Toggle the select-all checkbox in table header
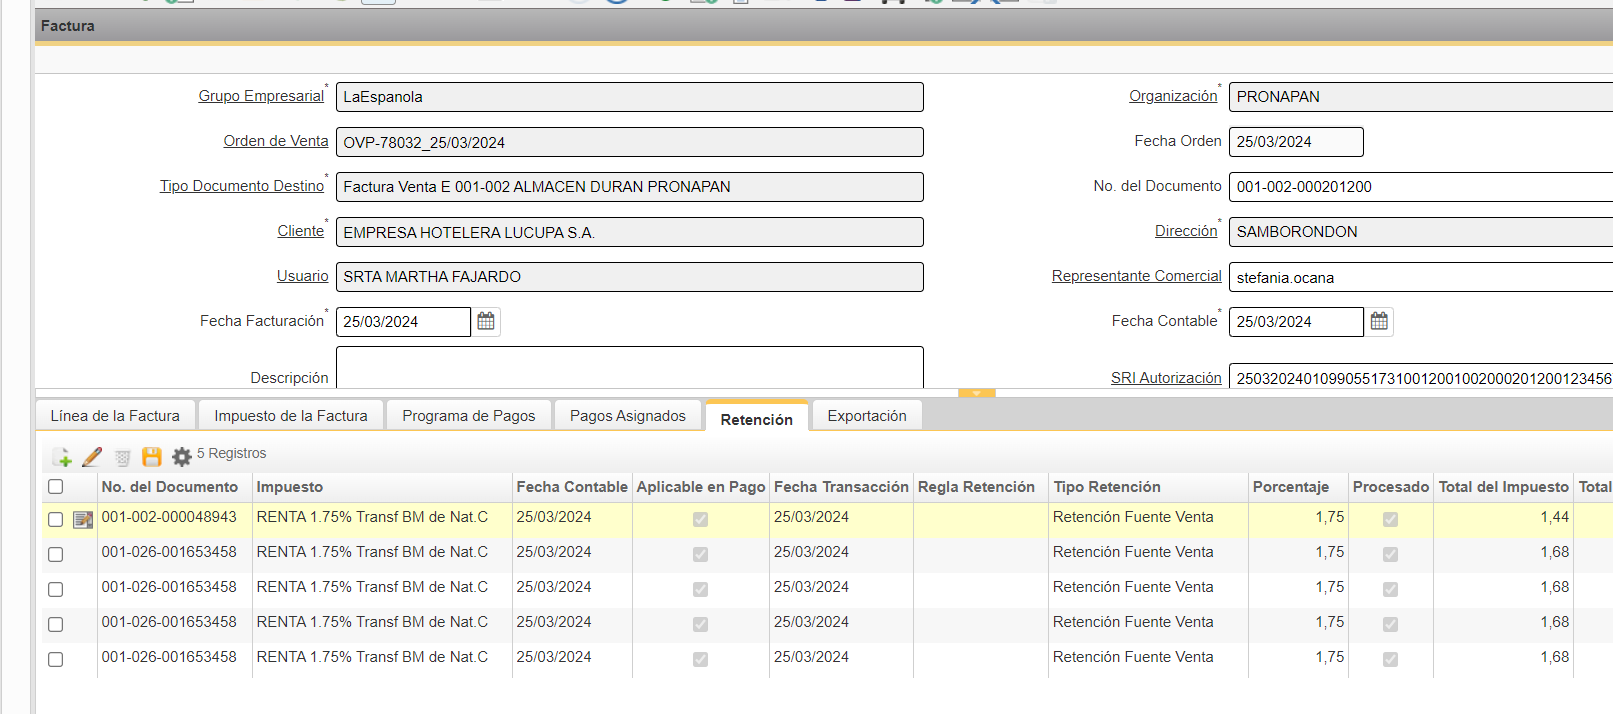The width and height of the screenshot is (1613, 714). coord(56,487)
